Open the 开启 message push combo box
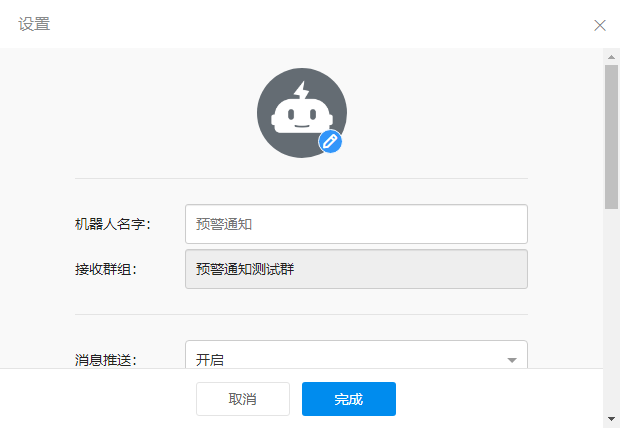 356,358
